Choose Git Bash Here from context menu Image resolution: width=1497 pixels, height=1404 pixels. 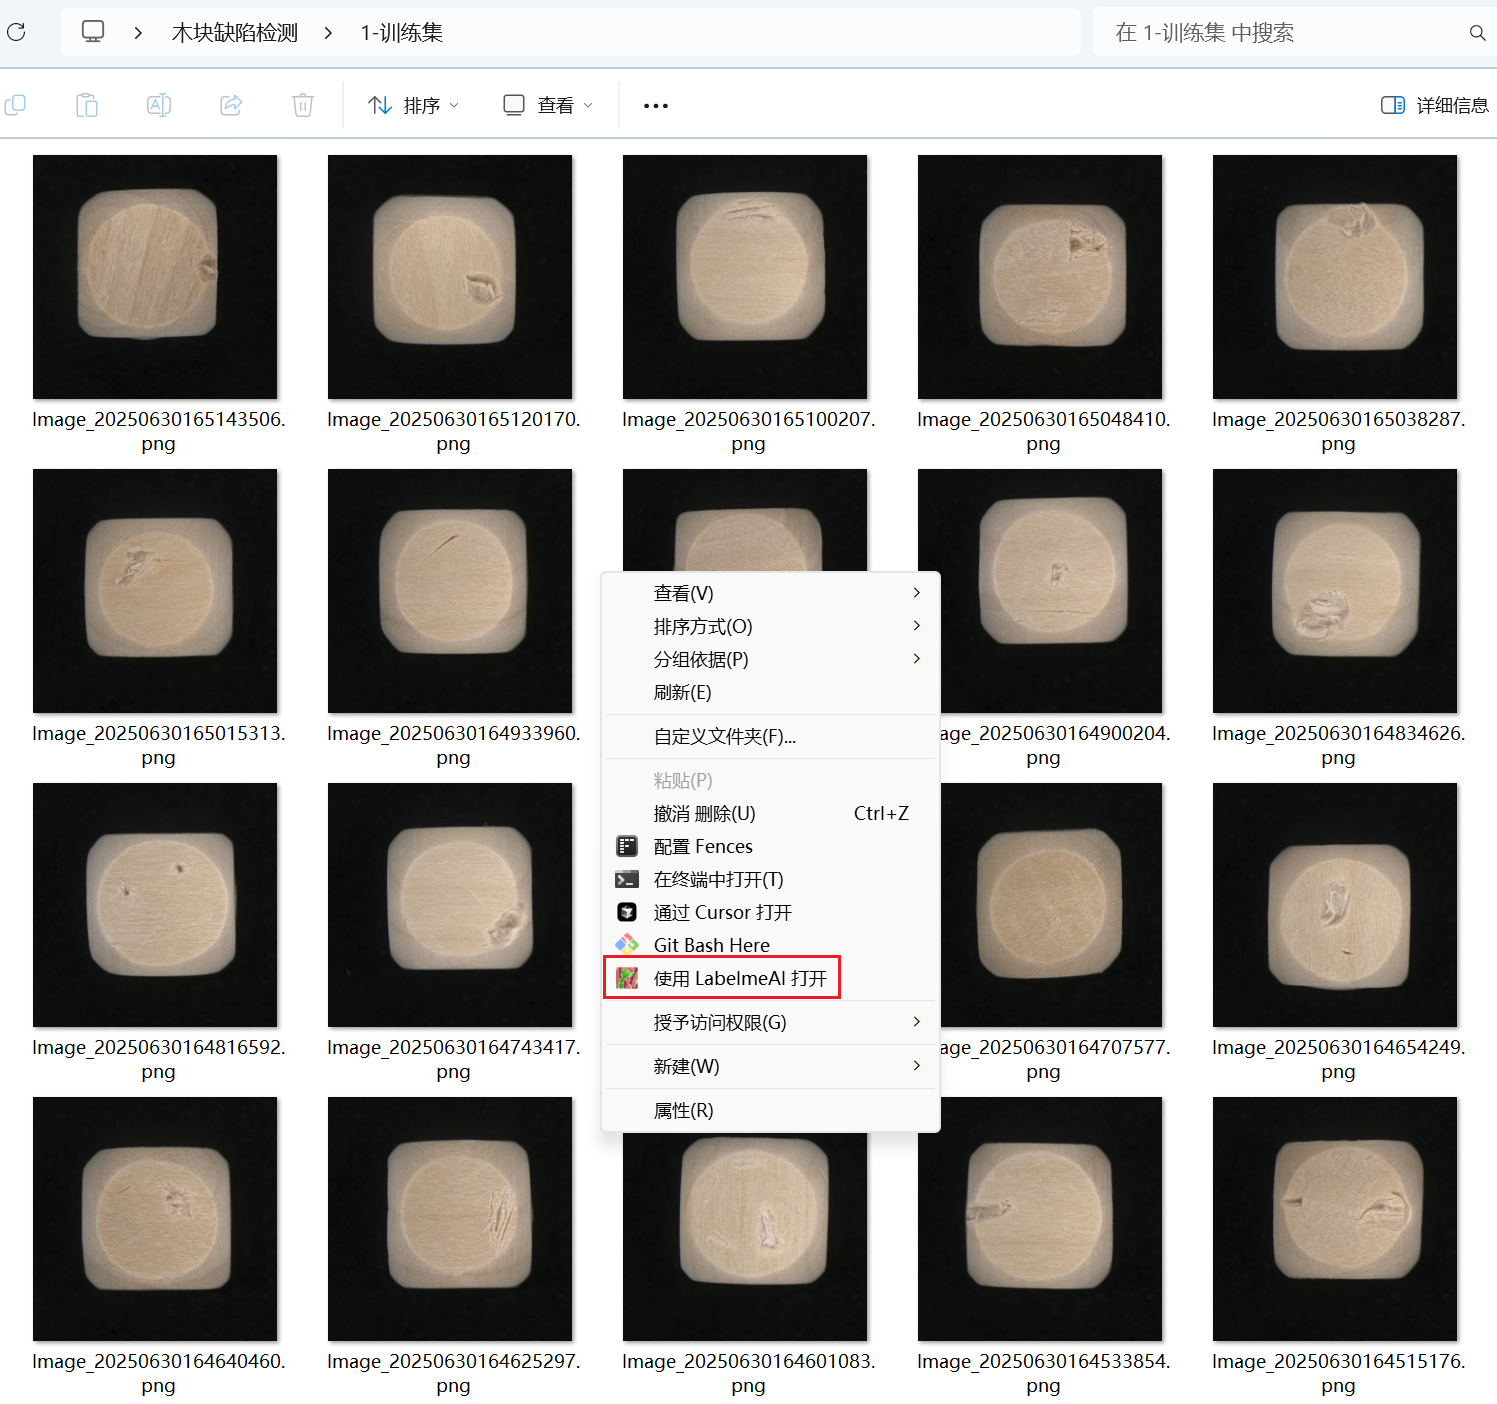click(x=711, y=945)
